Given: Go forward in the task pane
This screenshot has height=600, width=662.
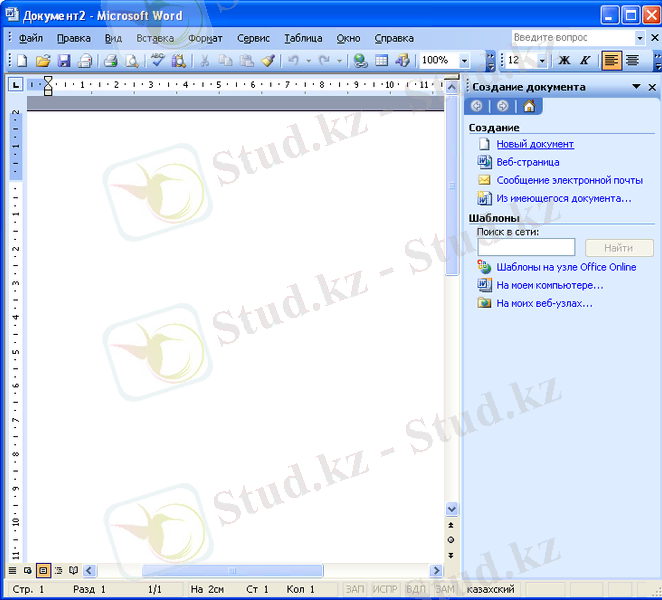Looking at the screenshot, I should click(x=502, y=106).
